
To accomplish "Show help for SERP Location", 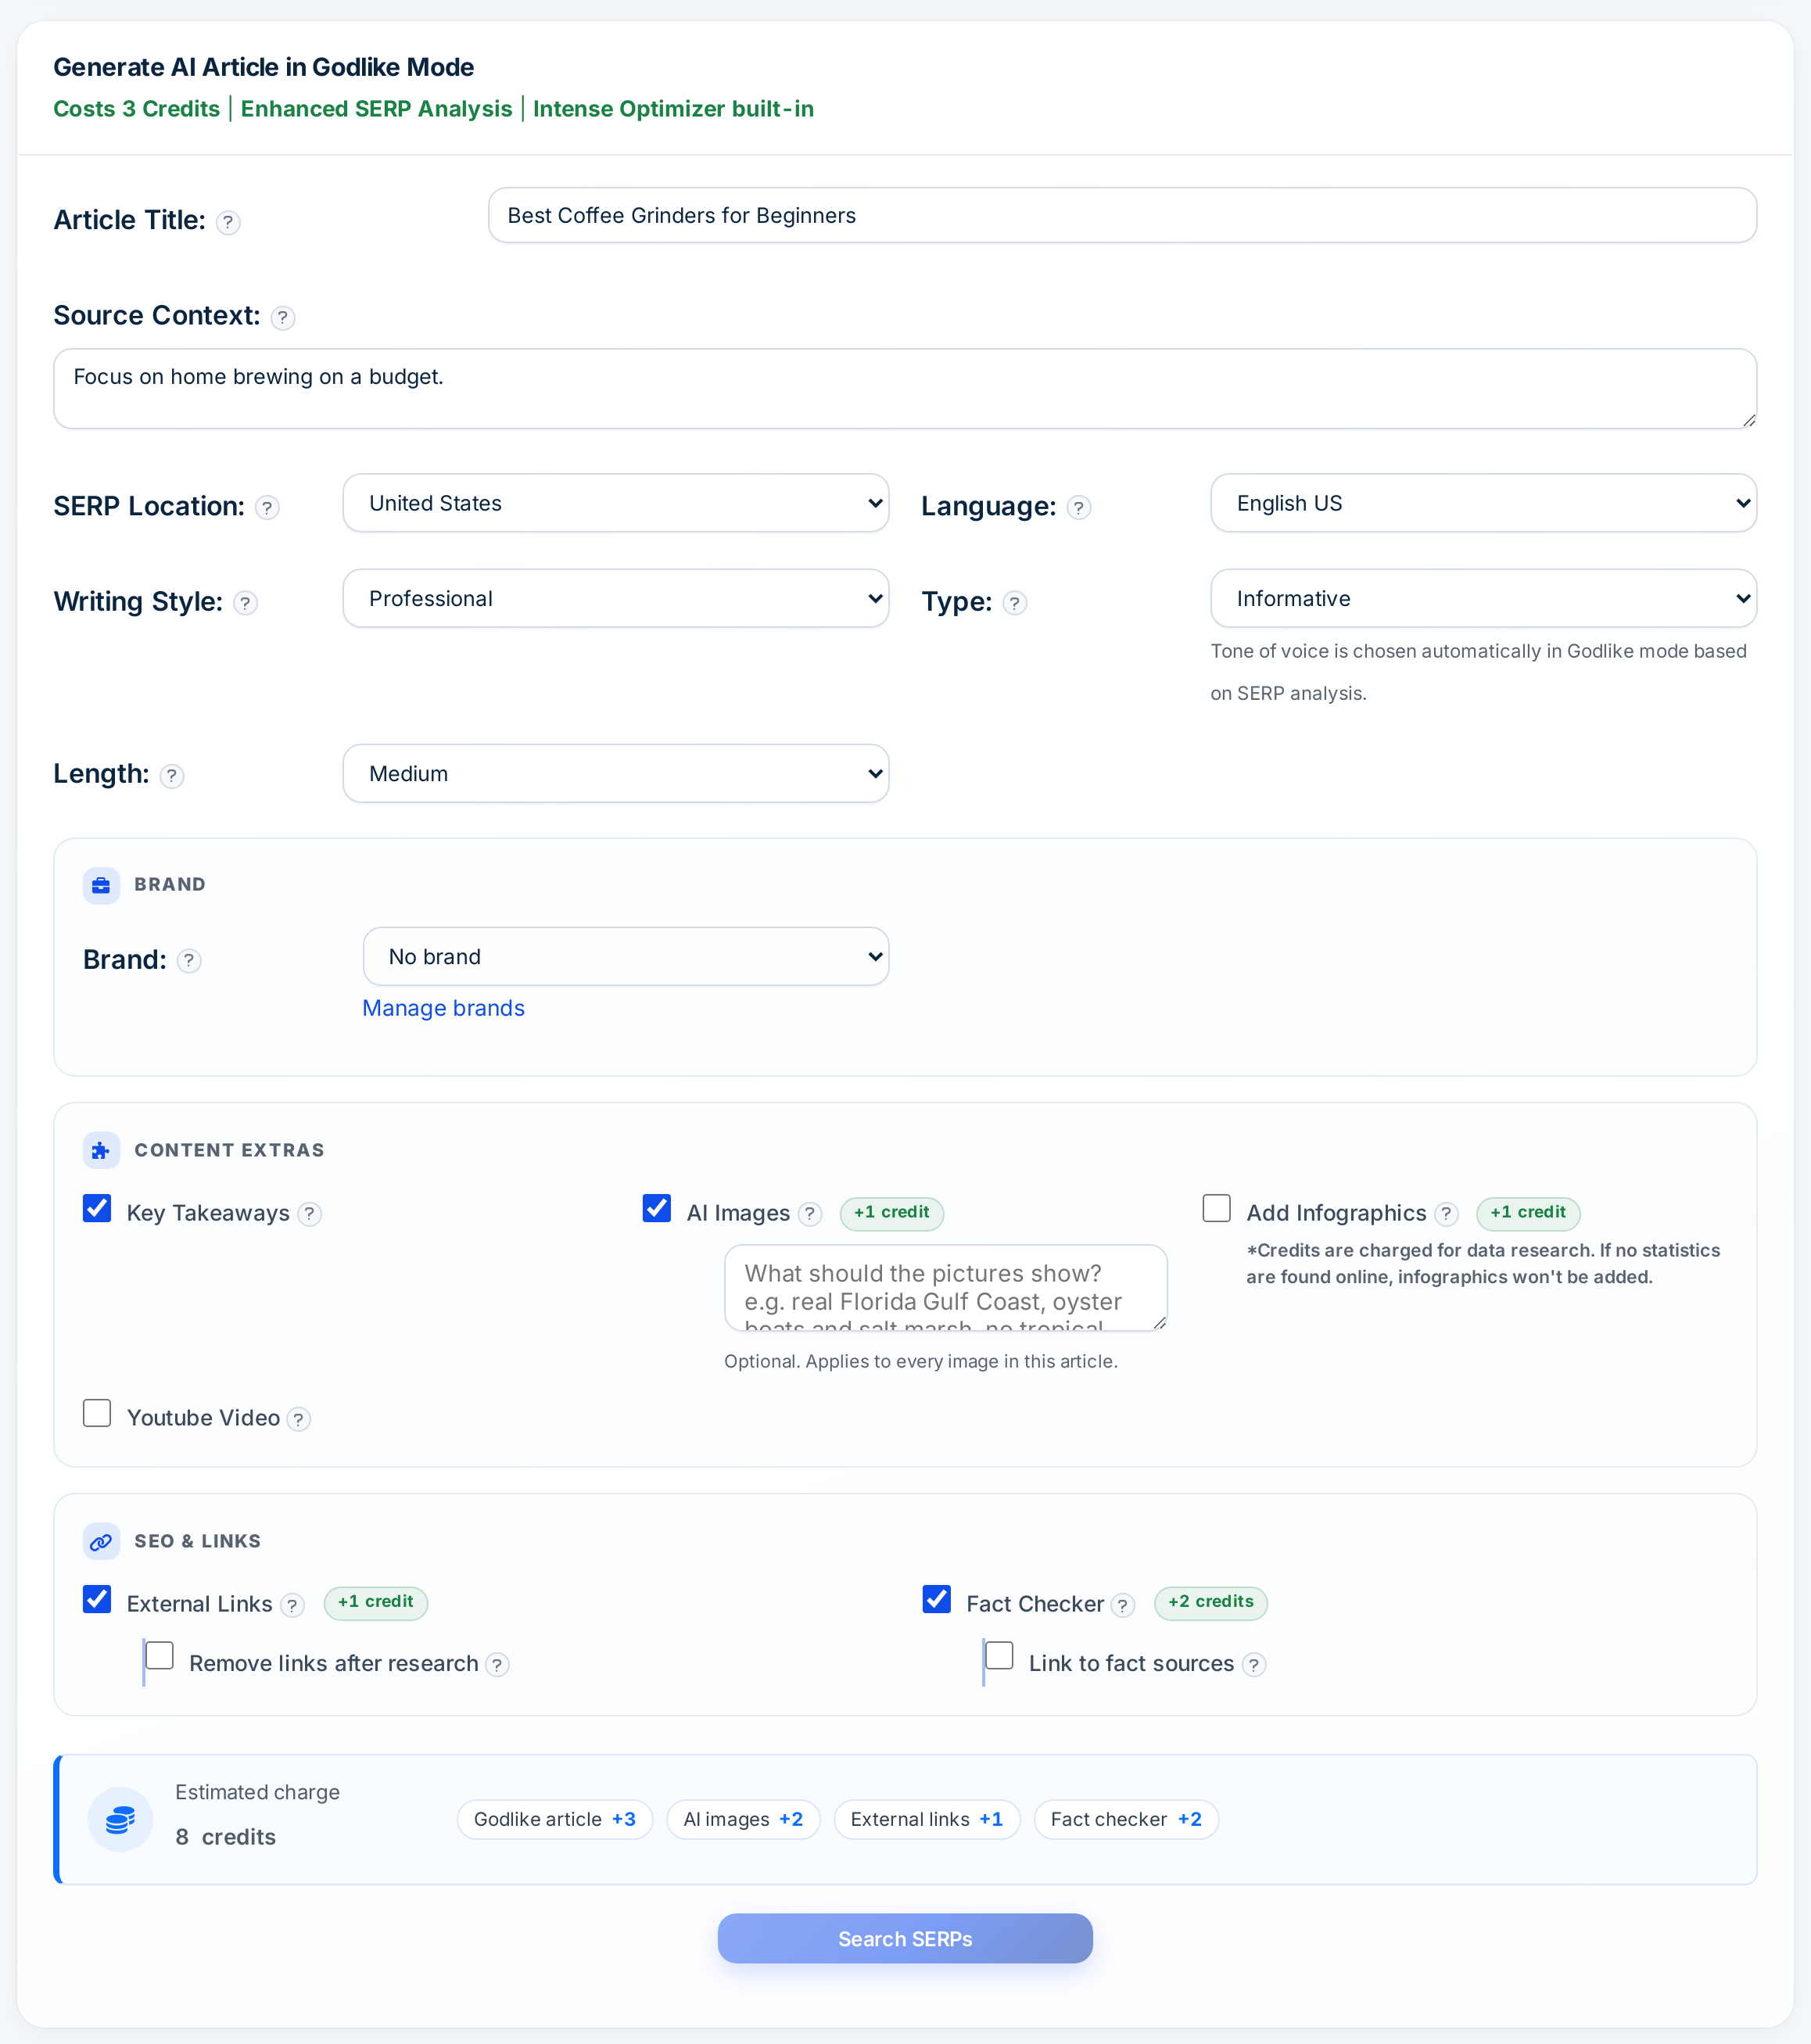I will point(267,508).
